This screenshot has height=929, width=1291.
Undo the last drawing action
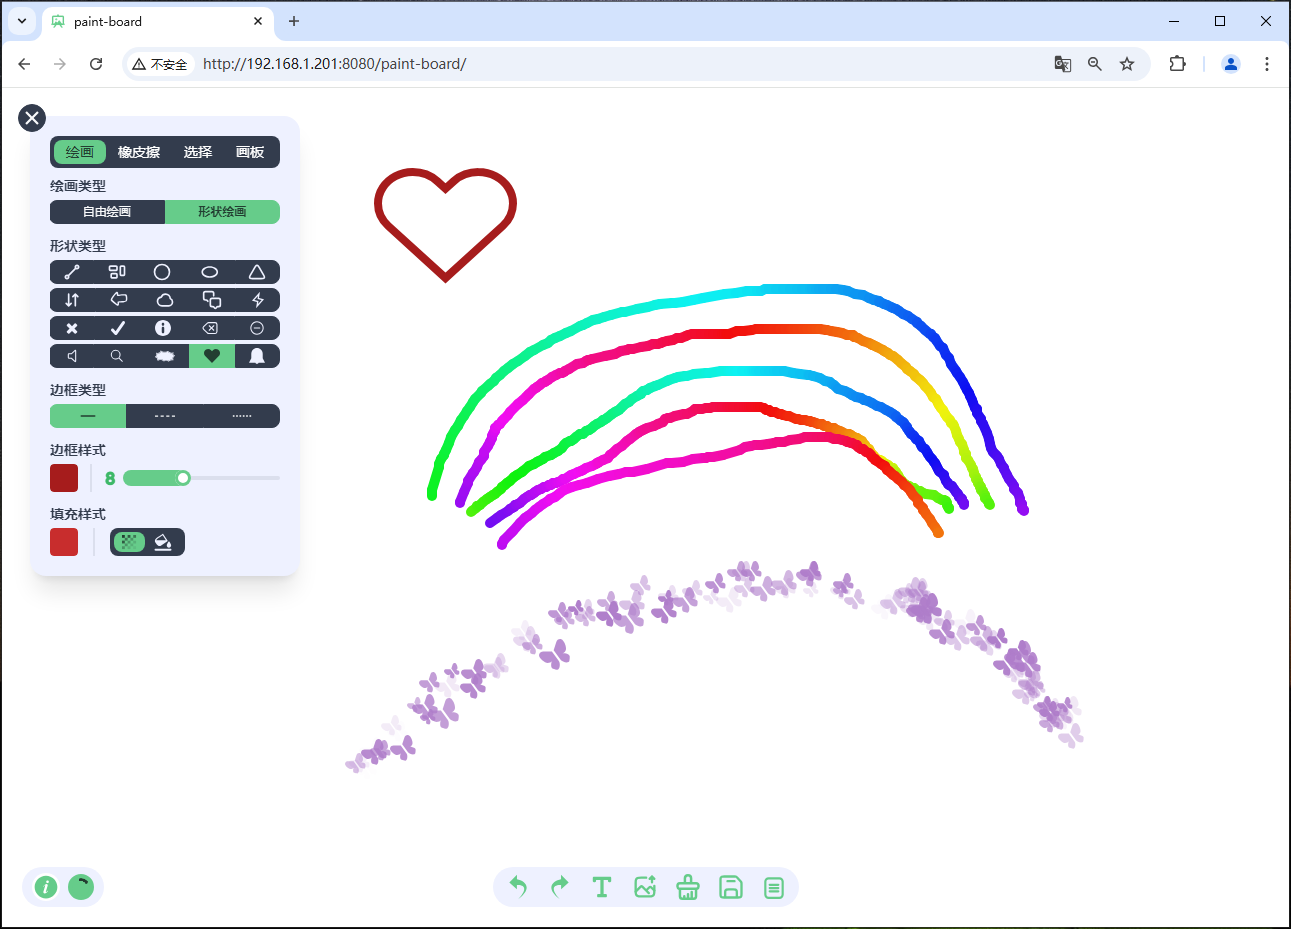[518, 887]
